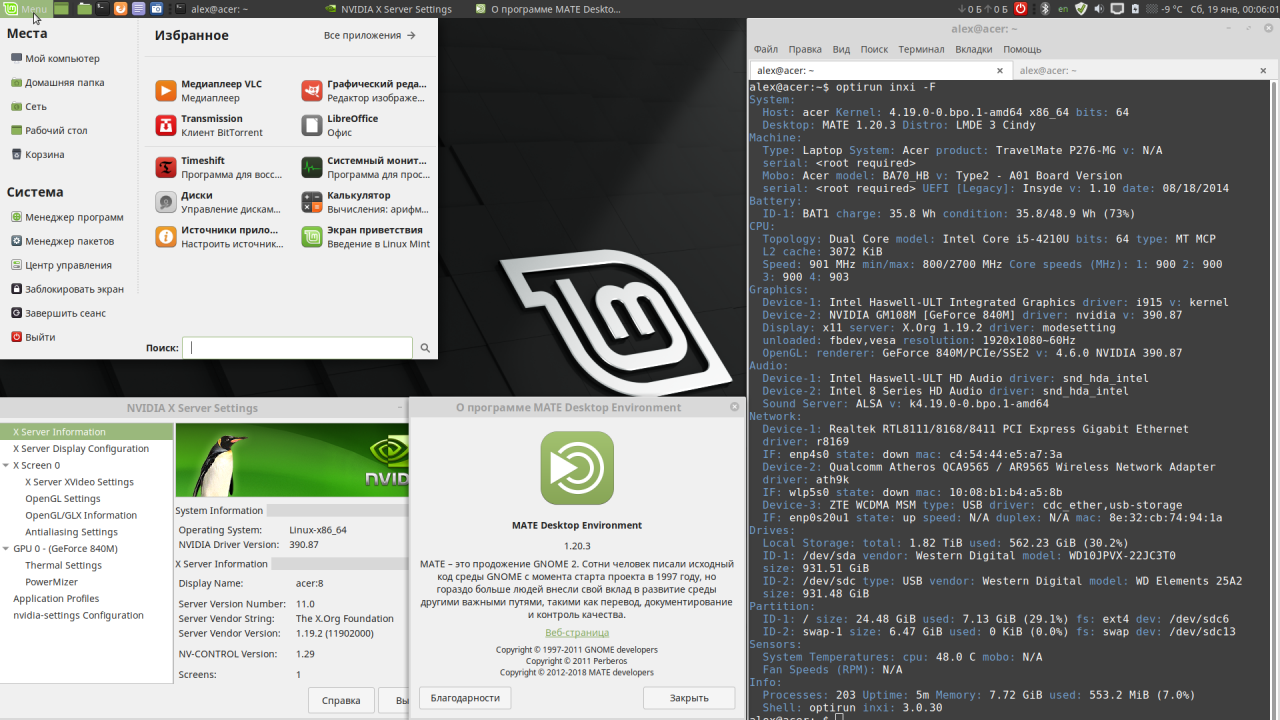The width and height of the screenshot is (1280, 720).
Task: Click the Bluetooth tray icon
Action: click(x=1045, y=8)
